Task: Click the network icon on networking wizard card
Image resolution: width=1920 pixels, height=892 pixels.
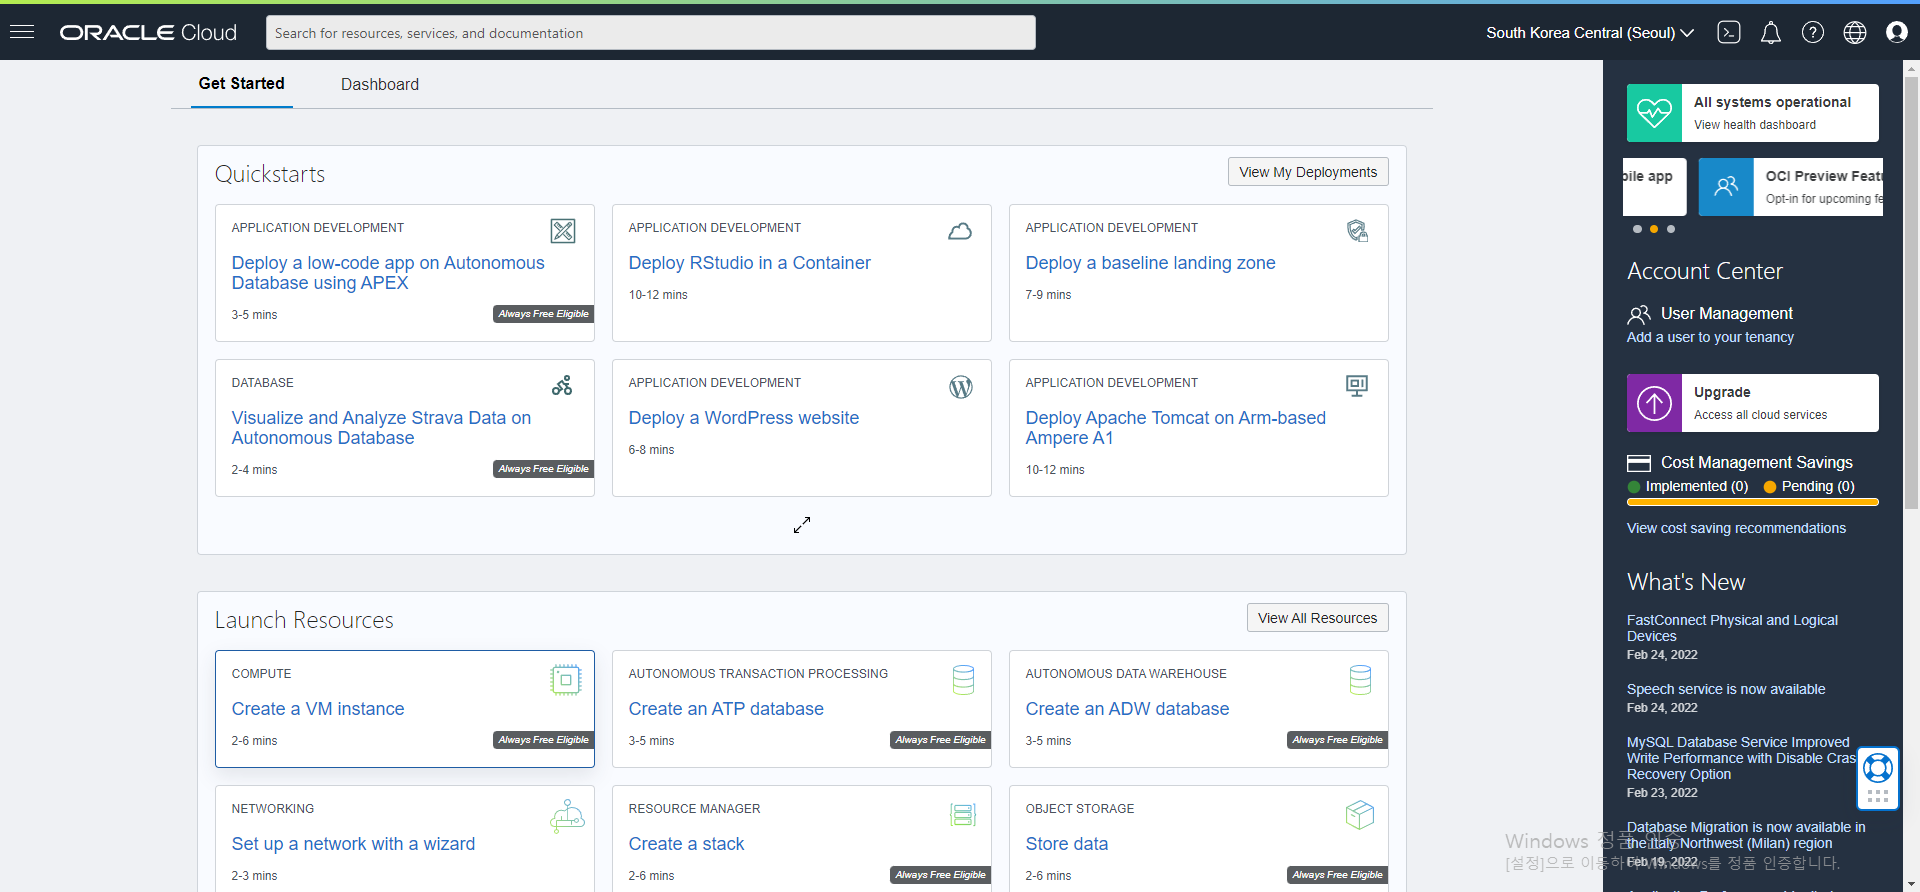Action: 567,816
